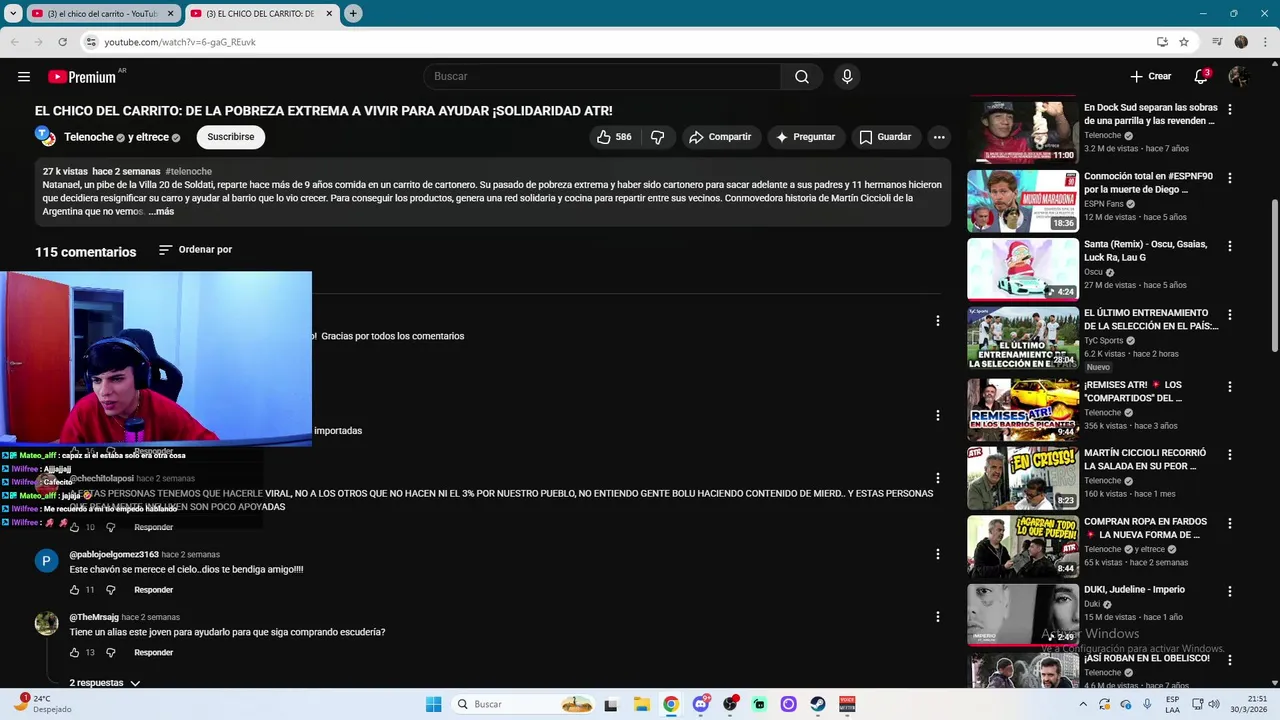1280x720 pixels.
Task: Reply to pablojoelgomez3163 with Responder
Action: click(x=153, y=590)
